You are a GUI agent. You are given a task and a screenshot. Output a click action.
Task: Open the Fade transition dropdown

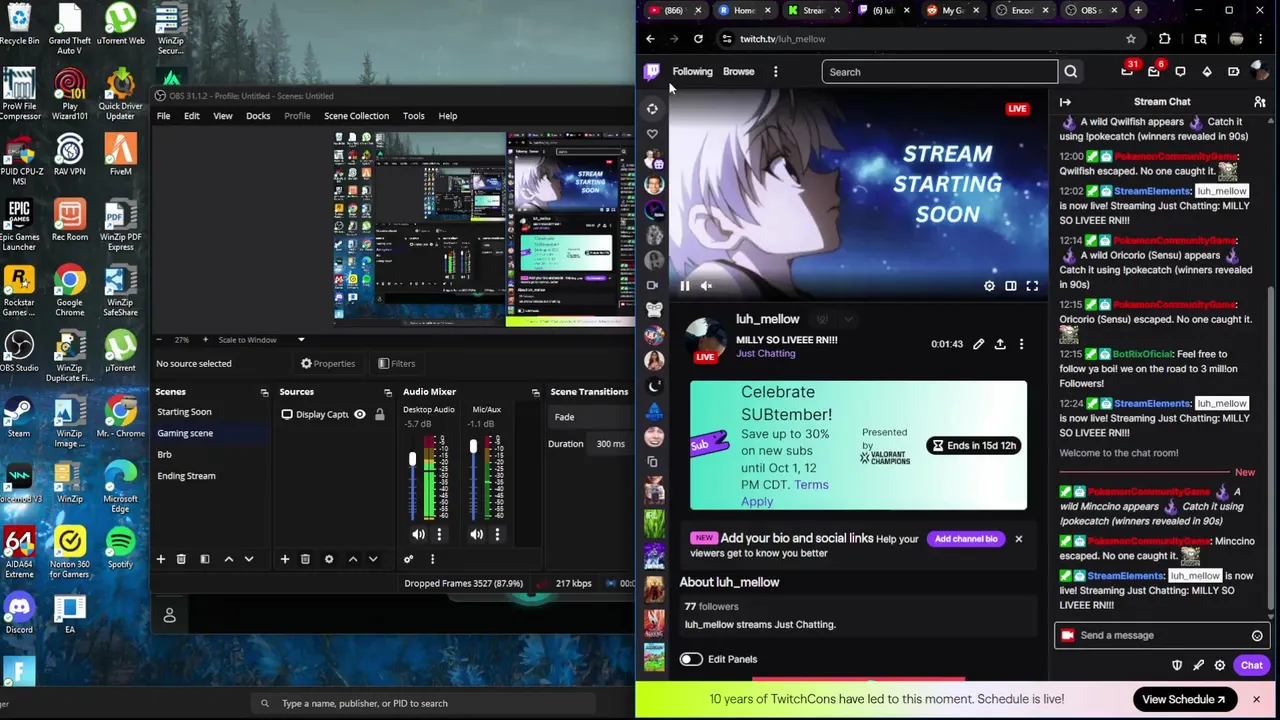coord(590,417)
